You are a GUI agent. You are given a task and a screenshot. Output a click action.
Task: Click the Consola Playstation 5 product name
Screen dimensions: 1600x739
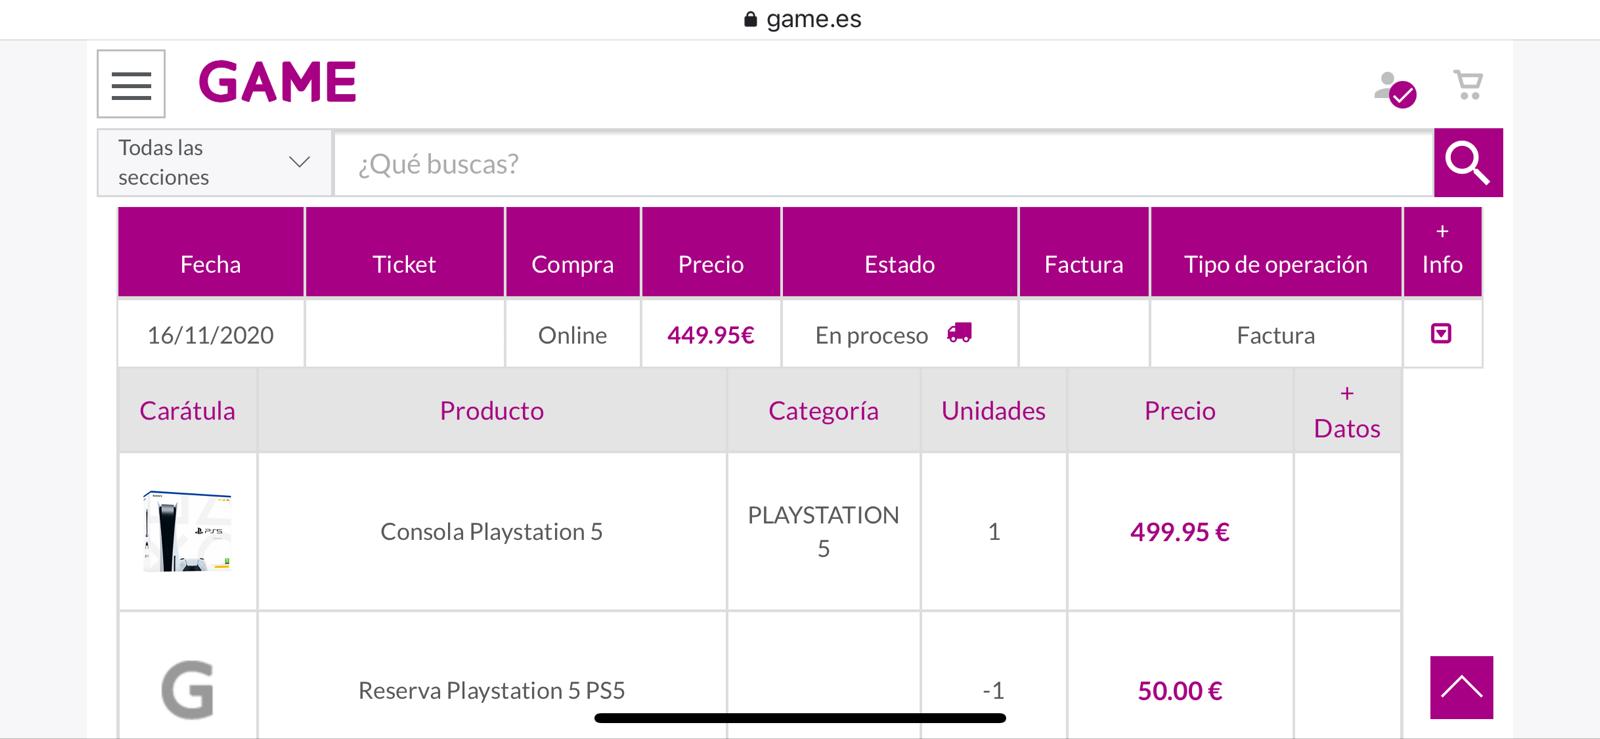[x=491, y=532]
